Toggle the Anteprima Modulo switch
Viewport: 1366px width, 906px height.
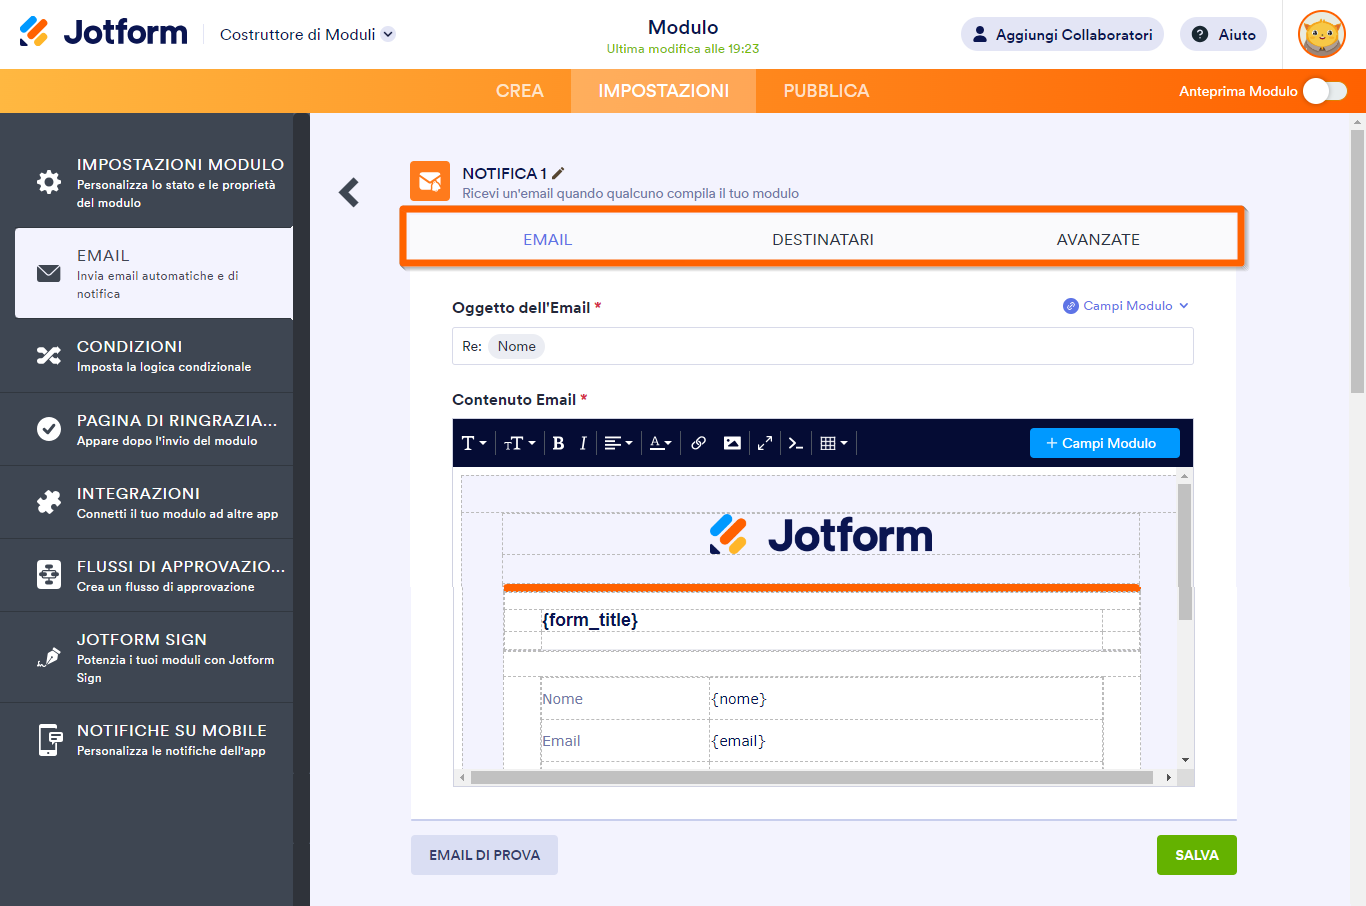pos(1325,91)
